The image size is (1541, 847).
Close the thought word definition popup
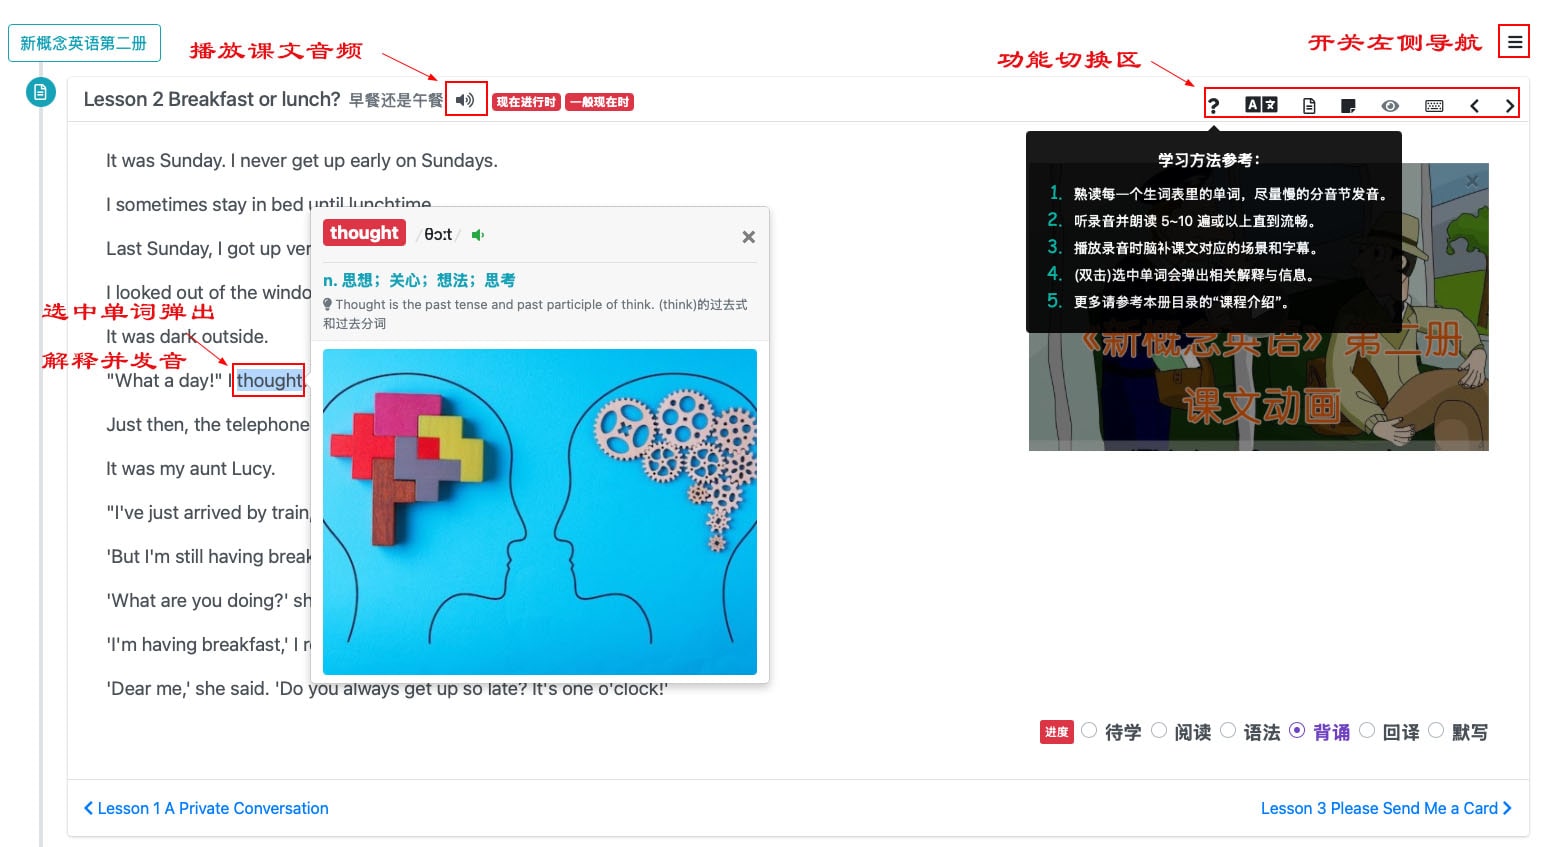click(748, 237)
